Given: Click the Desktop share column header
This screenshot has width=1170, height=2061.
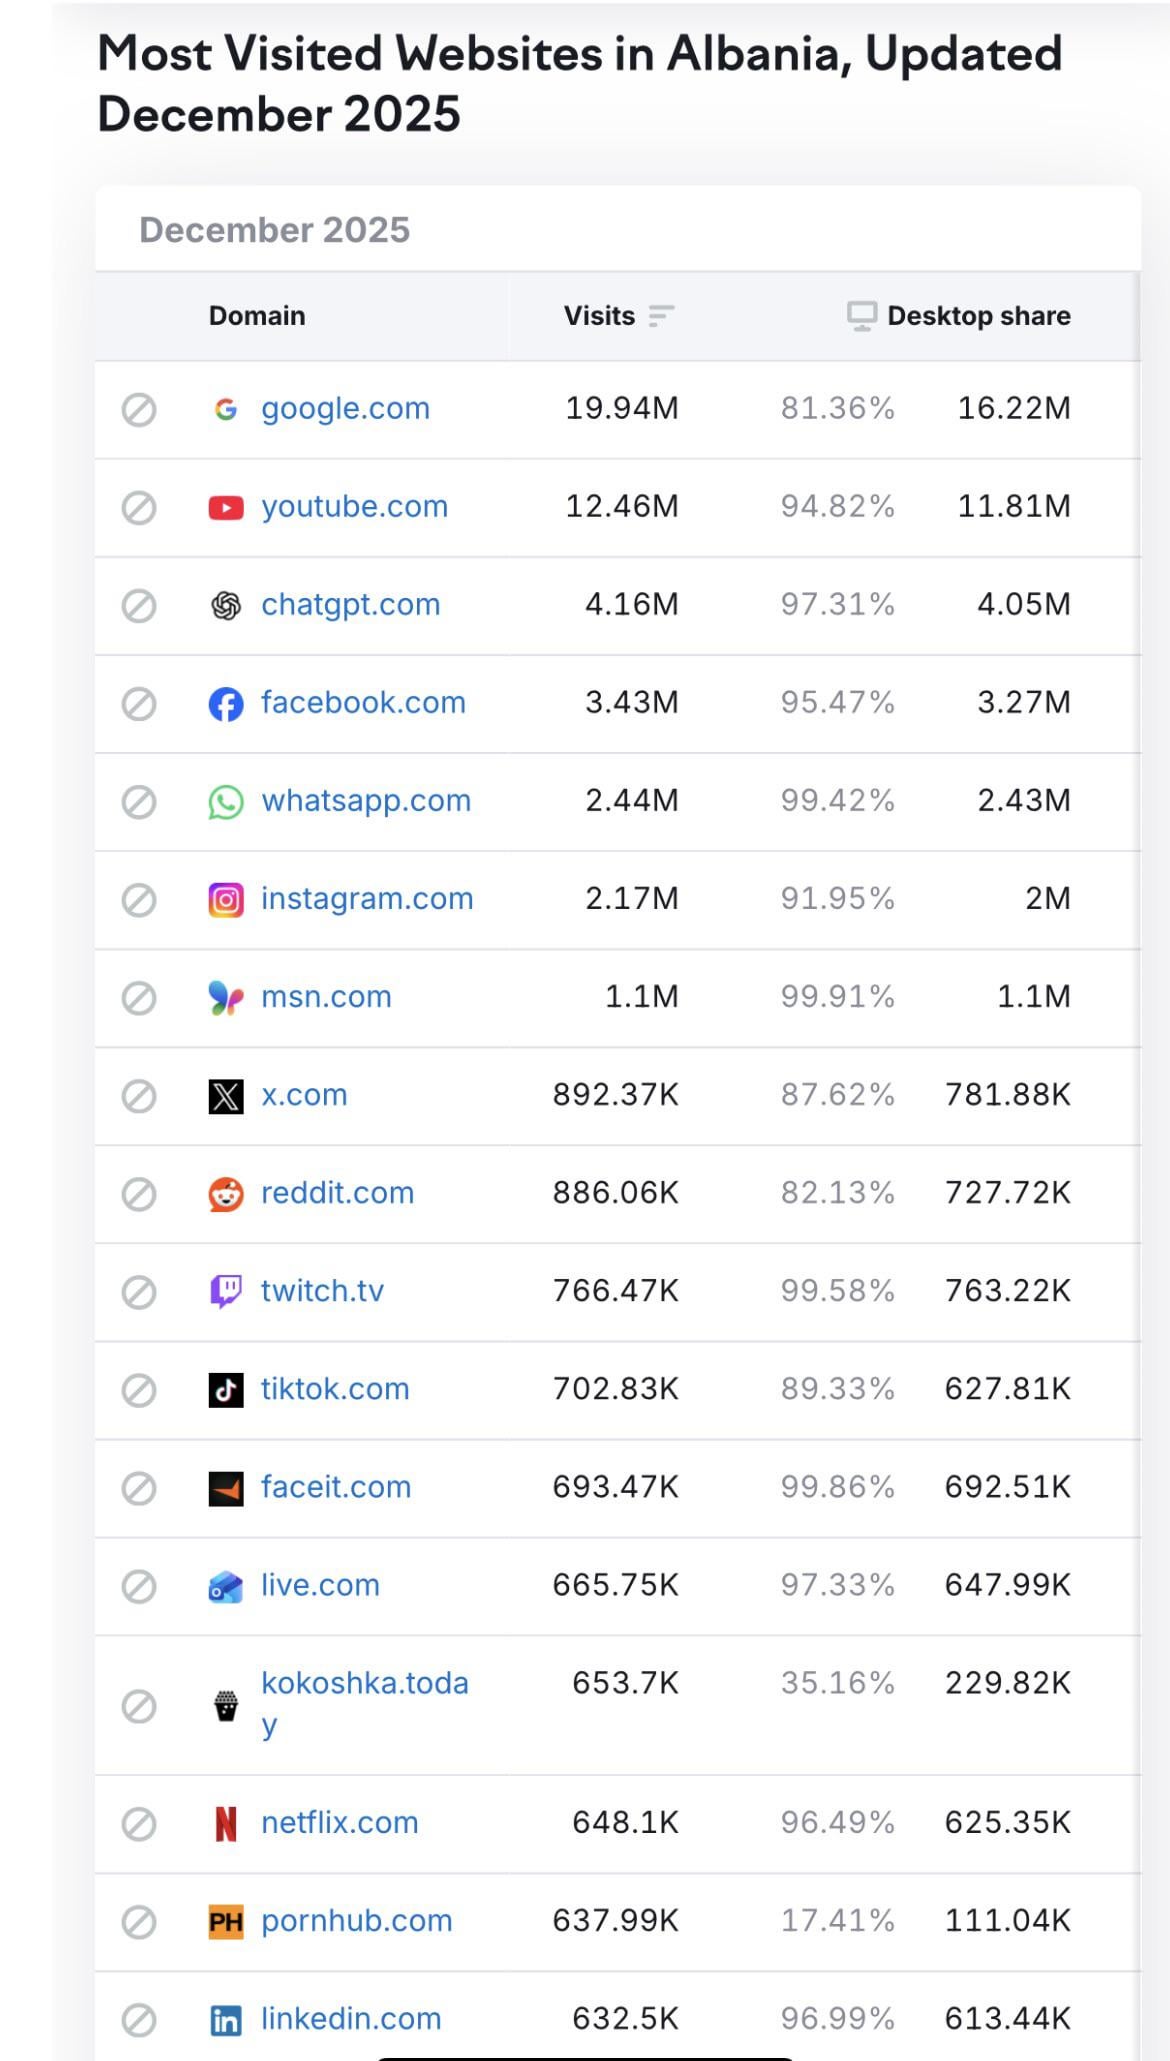Looking at the screenshot, I should pyautogui.click(x=978, y=316).
